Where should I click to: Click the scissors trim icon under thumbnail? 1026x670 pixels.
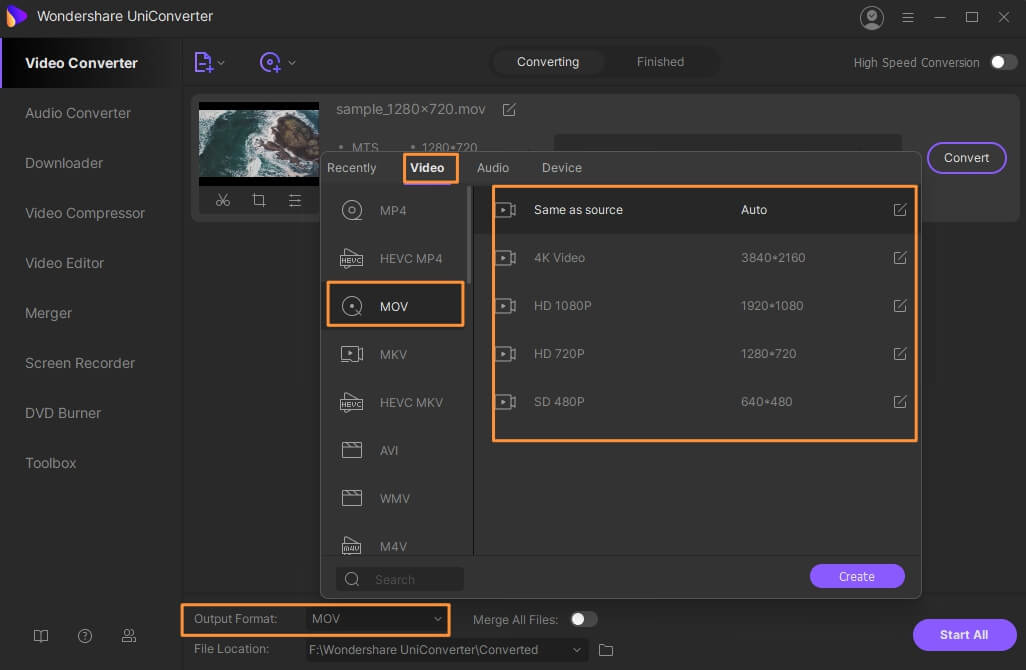point(223,200)
